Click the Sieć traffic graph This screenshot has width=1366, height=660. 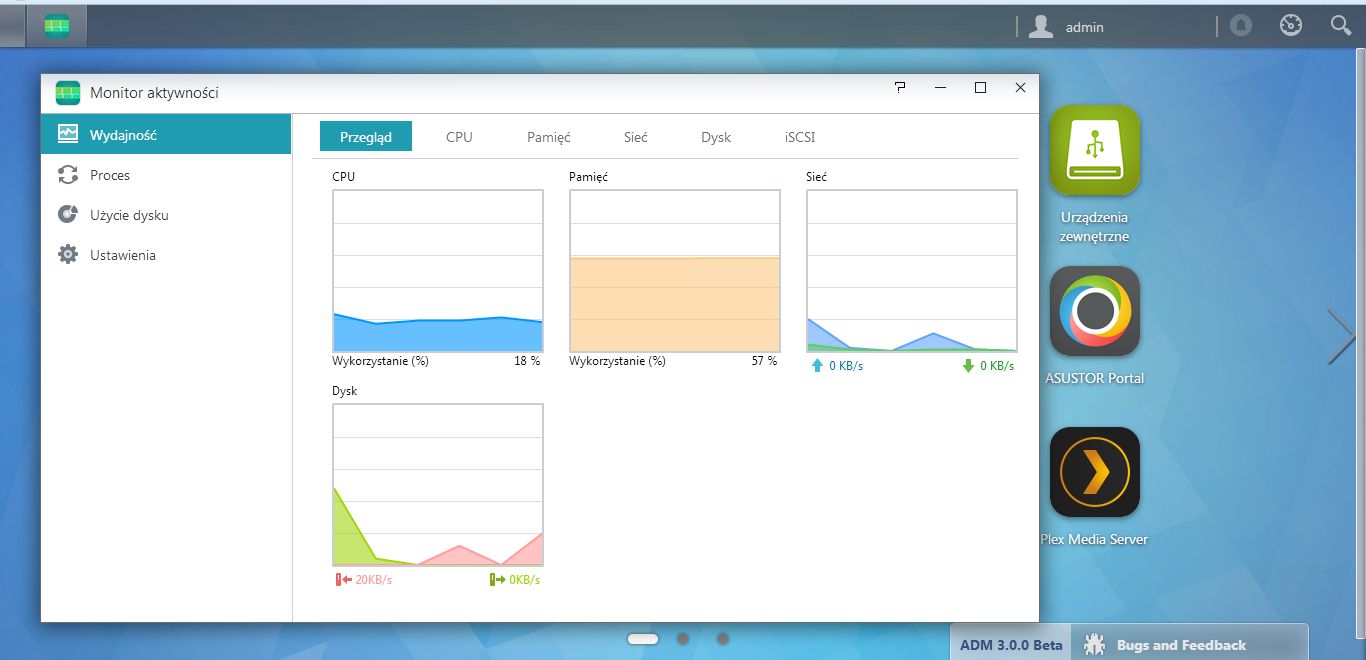click(912, 270)
